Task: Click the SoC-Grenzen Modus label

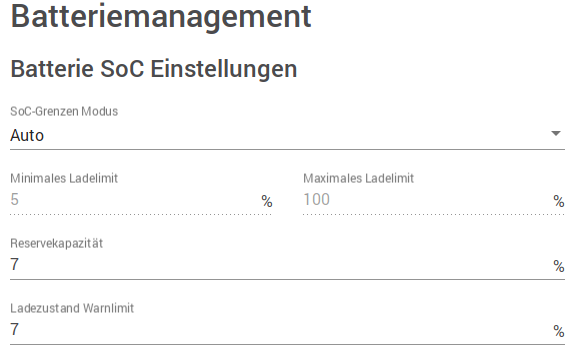Action: click(64, 111)
